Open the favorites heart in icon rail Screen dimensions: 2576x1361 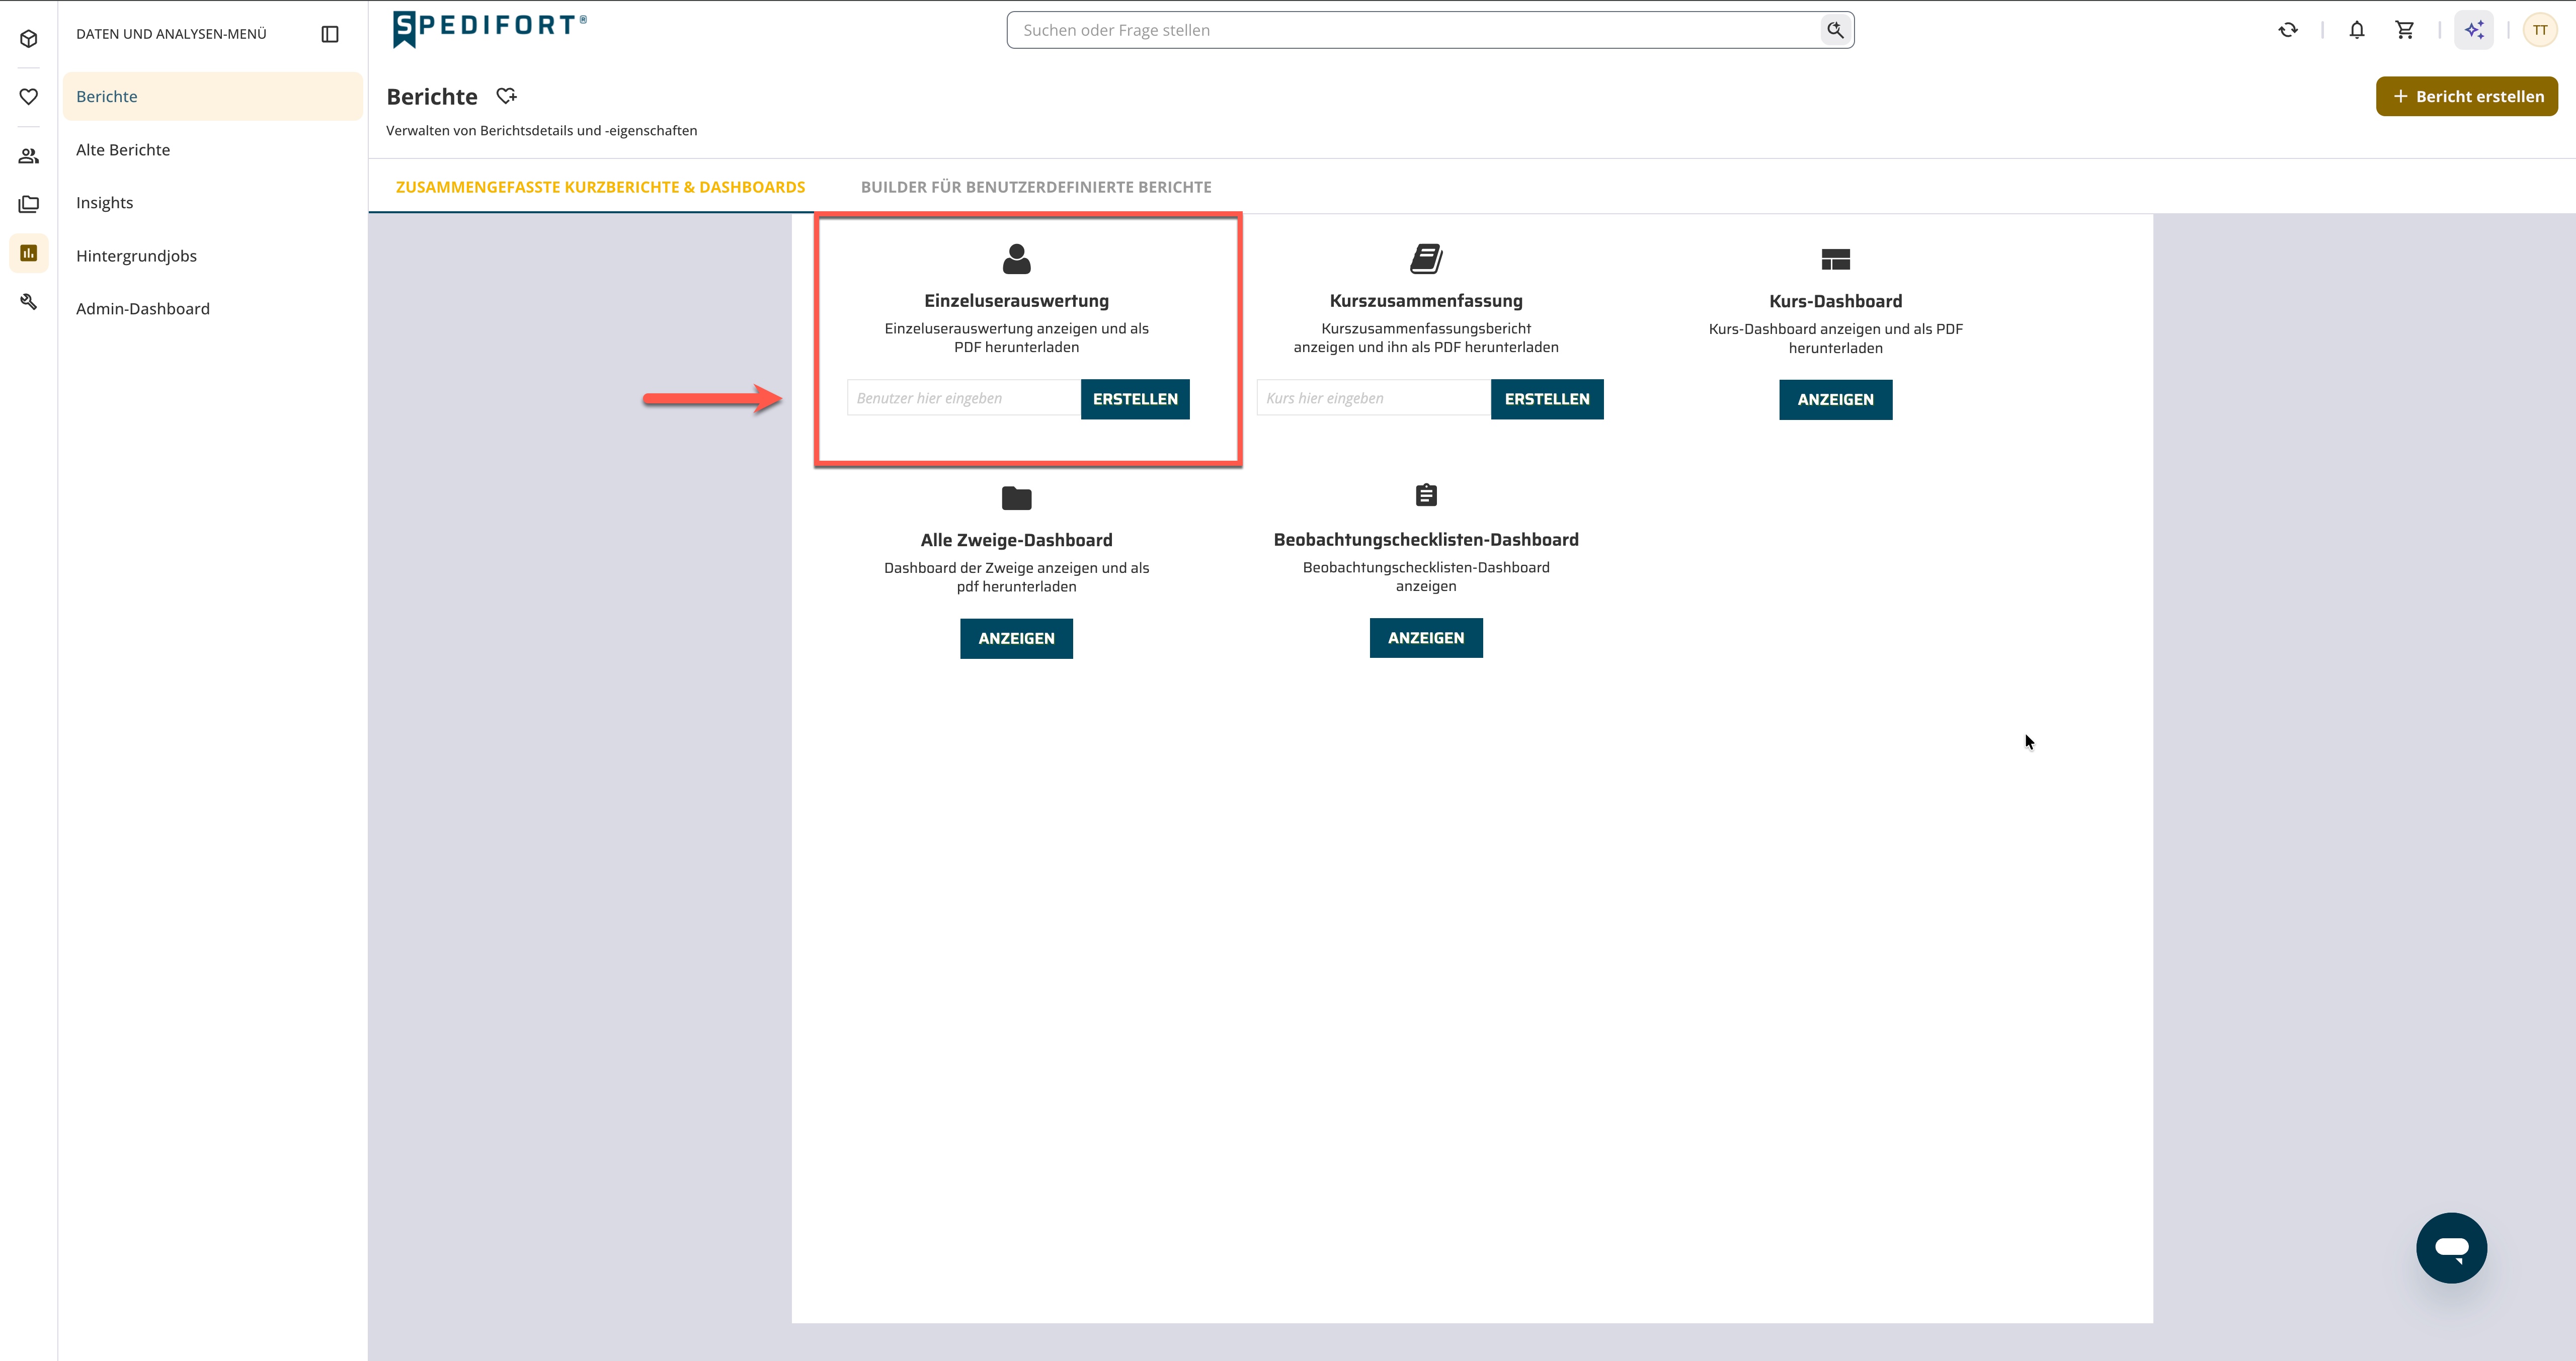coord(29,97)
